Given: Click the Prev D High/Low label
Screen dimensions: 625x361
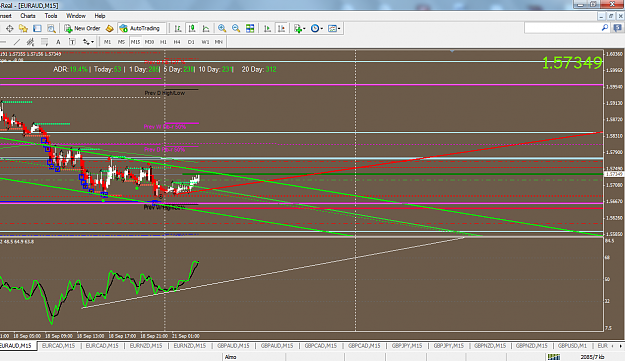Looking at the screenshot, I should 165,93.
